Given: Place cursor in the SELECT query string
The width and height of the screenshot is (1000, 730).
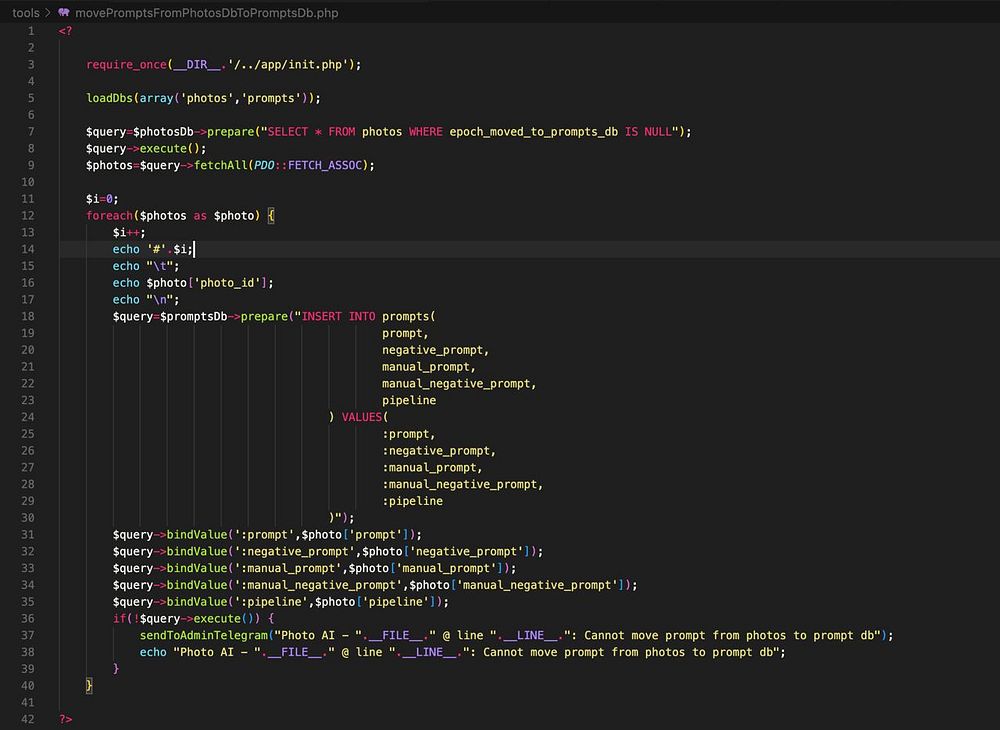Looking at the screenshot, I should pos(470,132).
